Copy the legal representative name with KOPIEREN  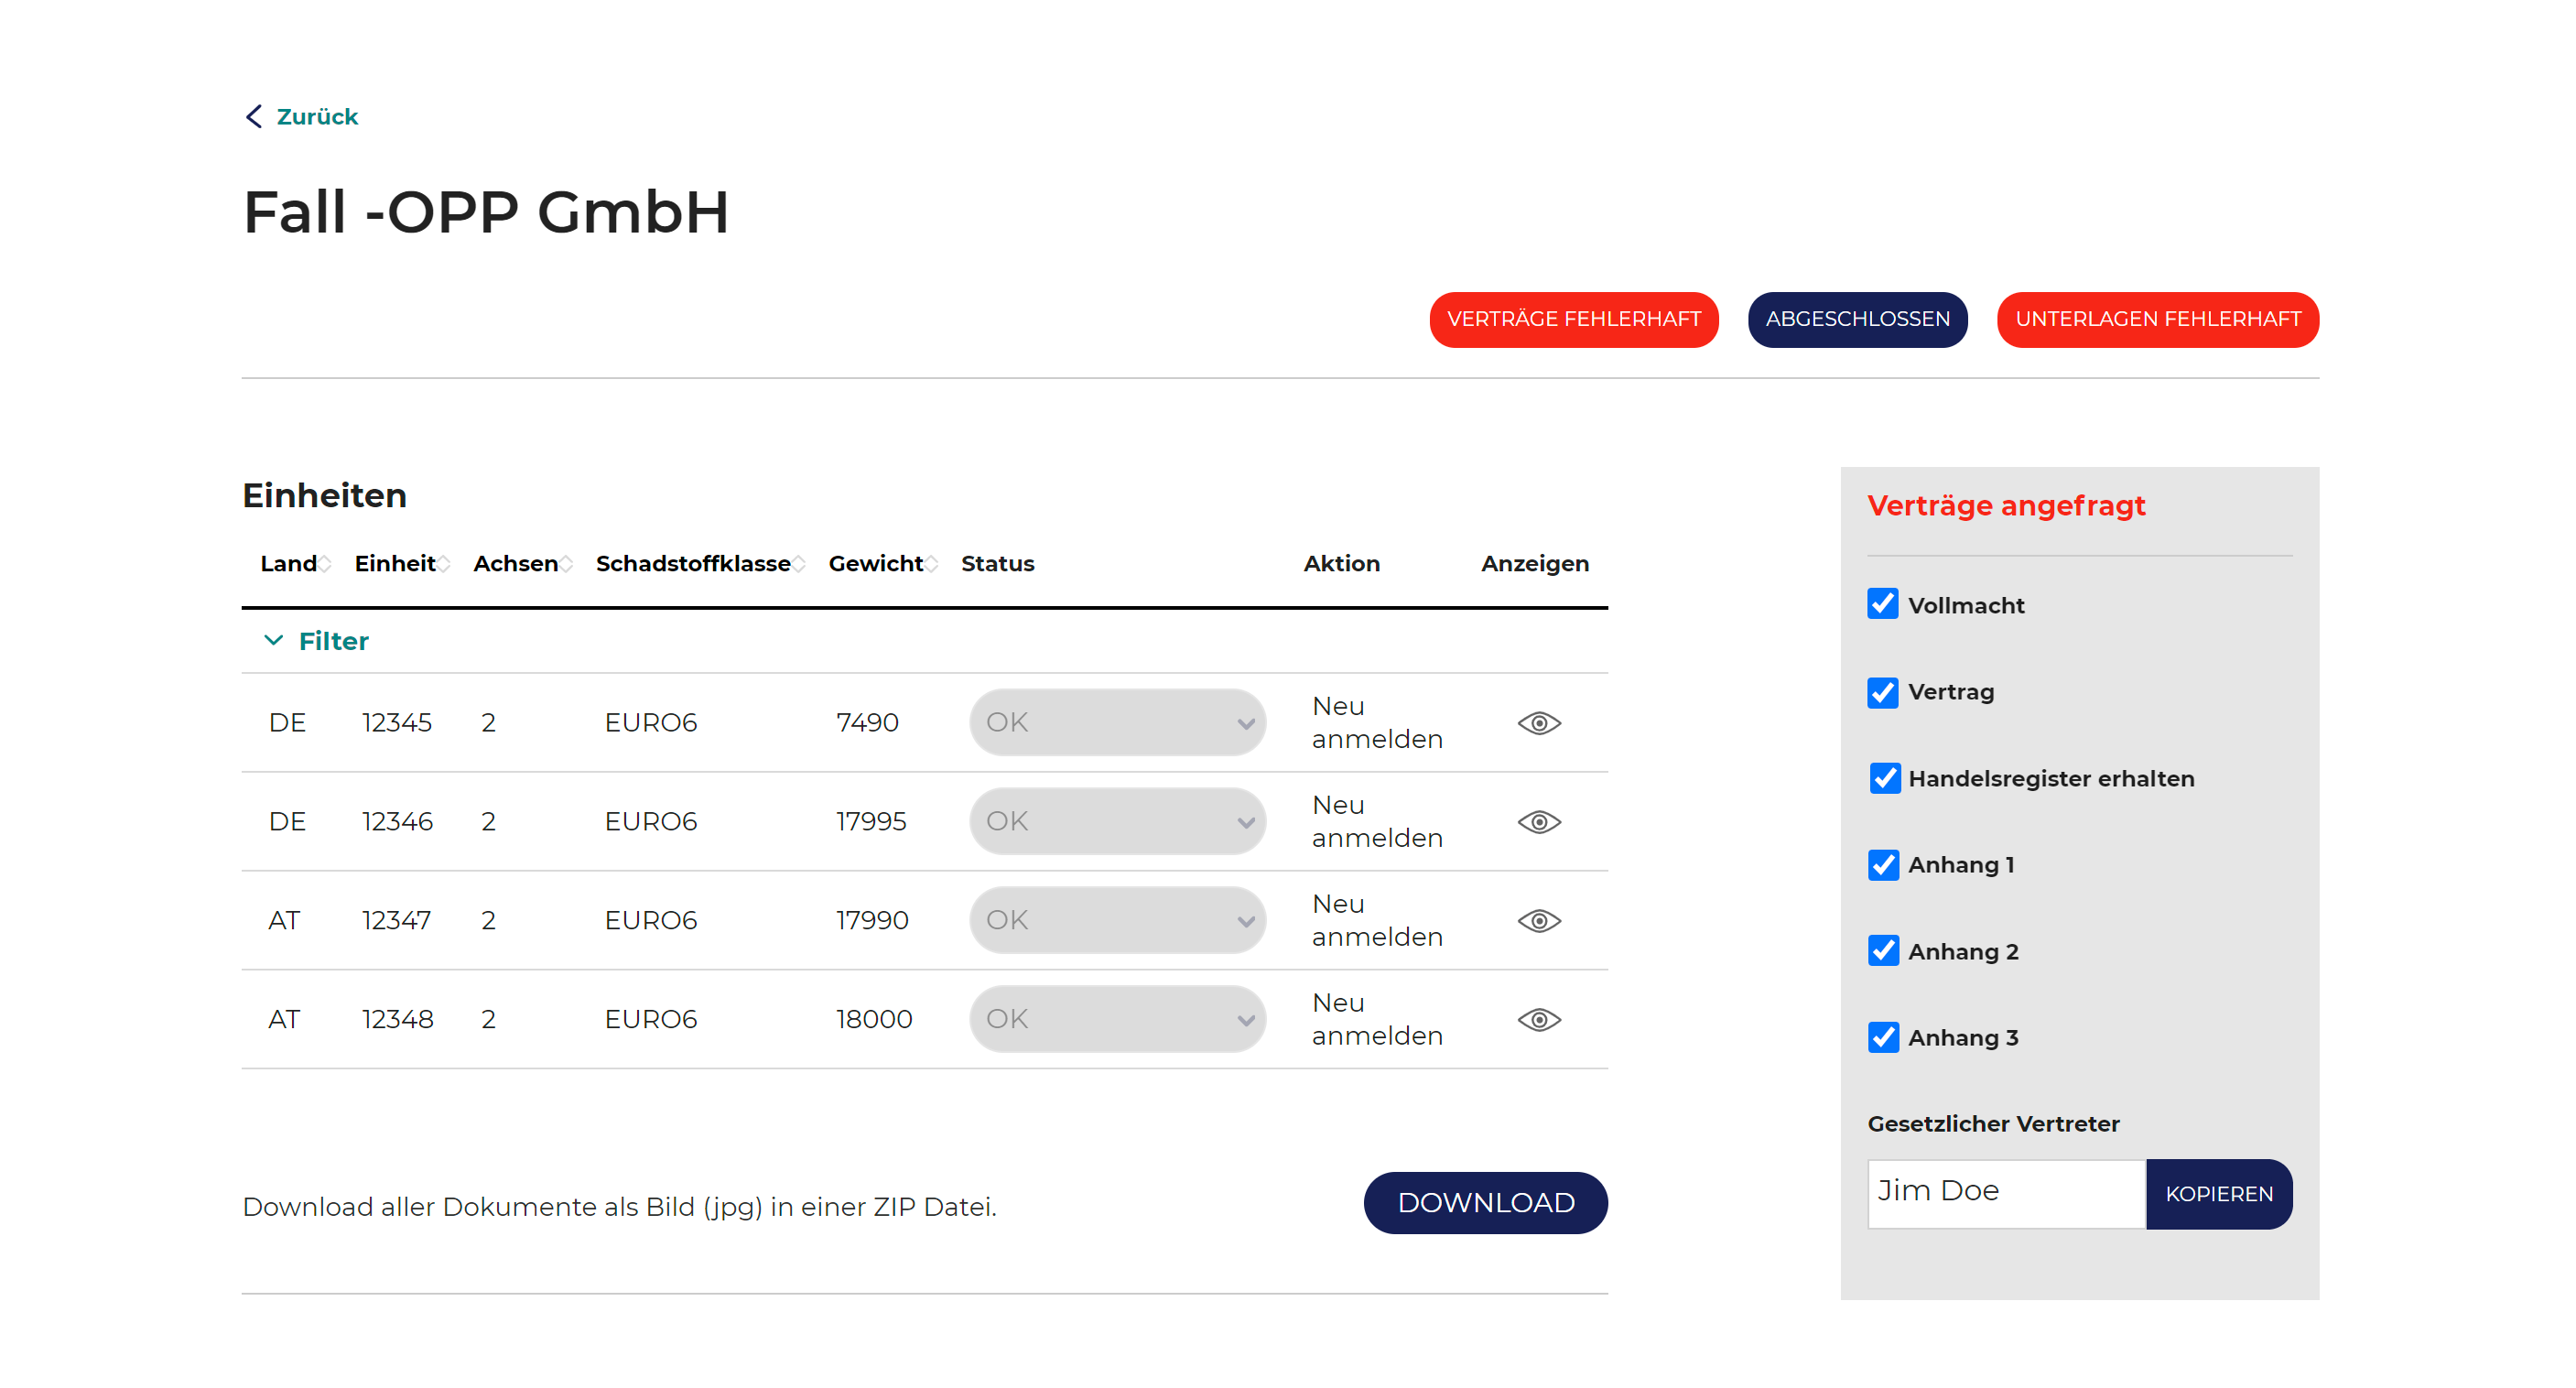point(2218,1194)
